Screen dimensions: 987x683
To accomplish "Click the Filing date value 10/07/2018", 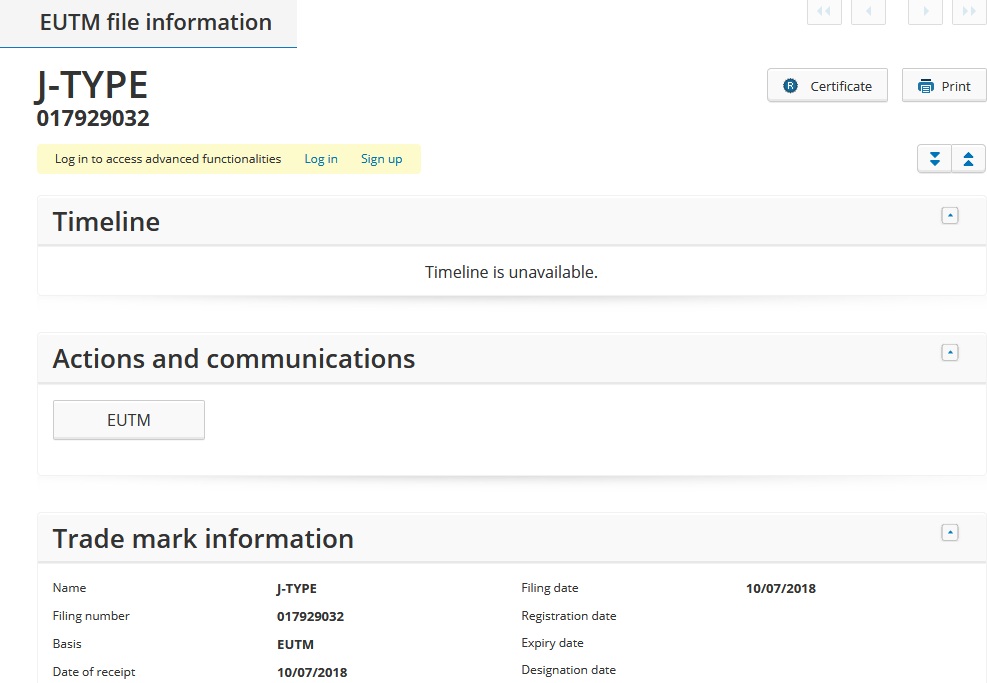I will pos(780,589).
